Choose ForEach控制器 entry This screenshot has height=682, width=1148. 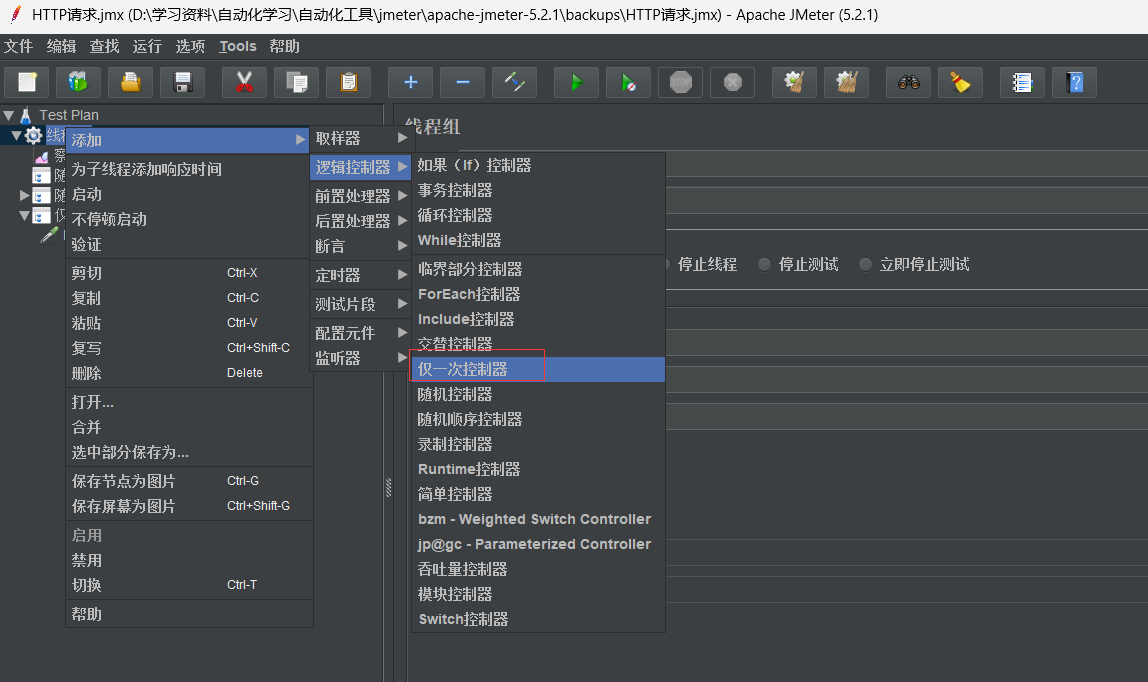tap(538, 294)
